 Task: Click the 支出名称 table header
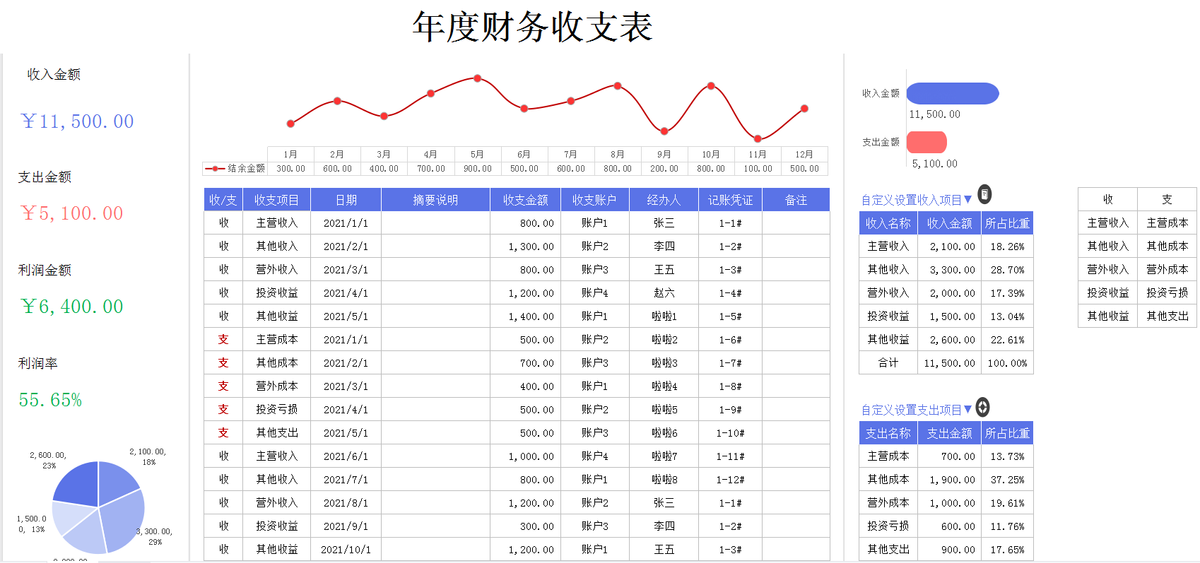tap(889, 433)
